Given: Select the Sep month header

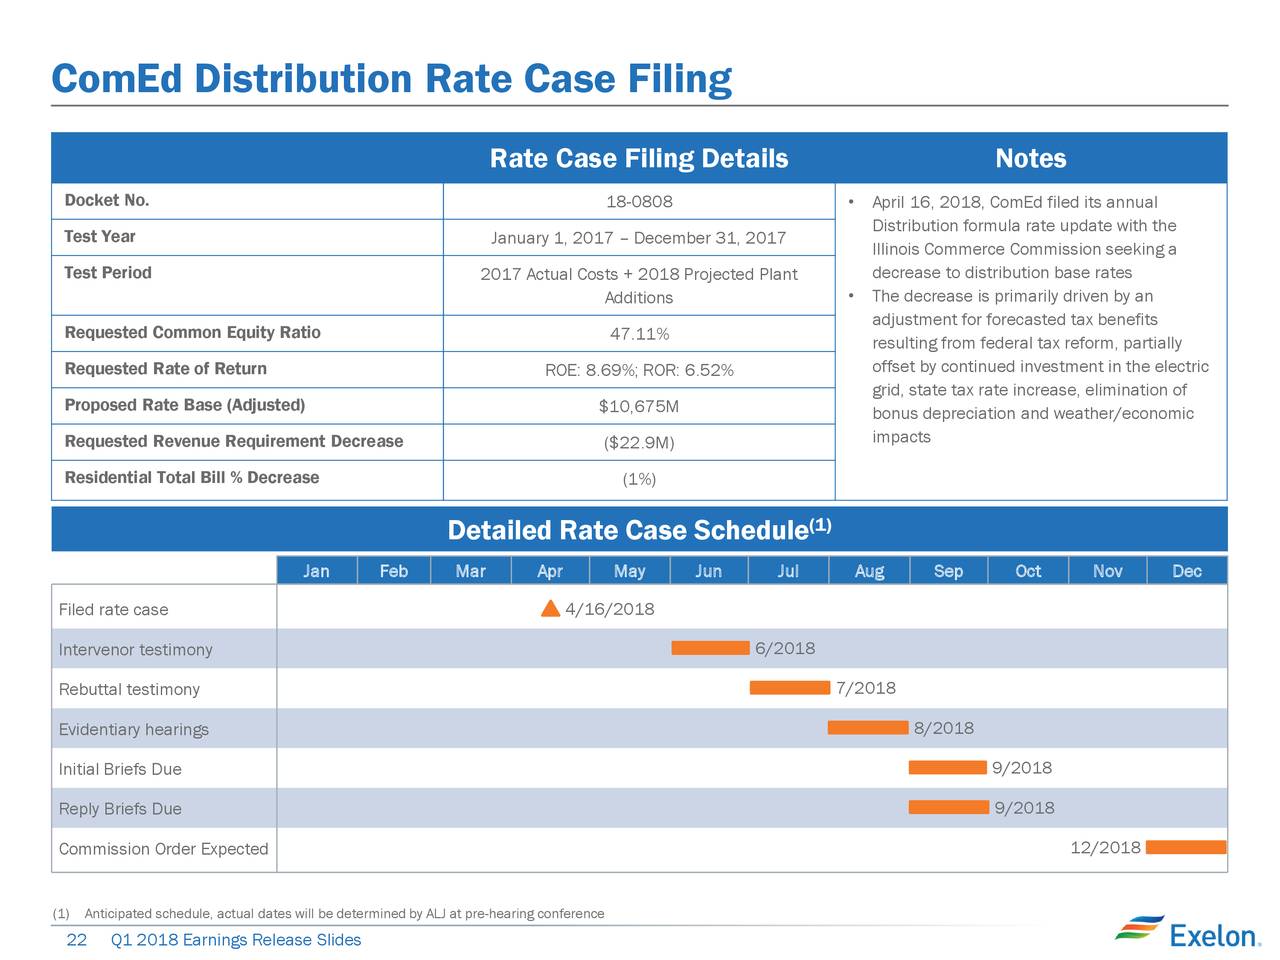Looking at the screenshot, I should tap(948, 571).
